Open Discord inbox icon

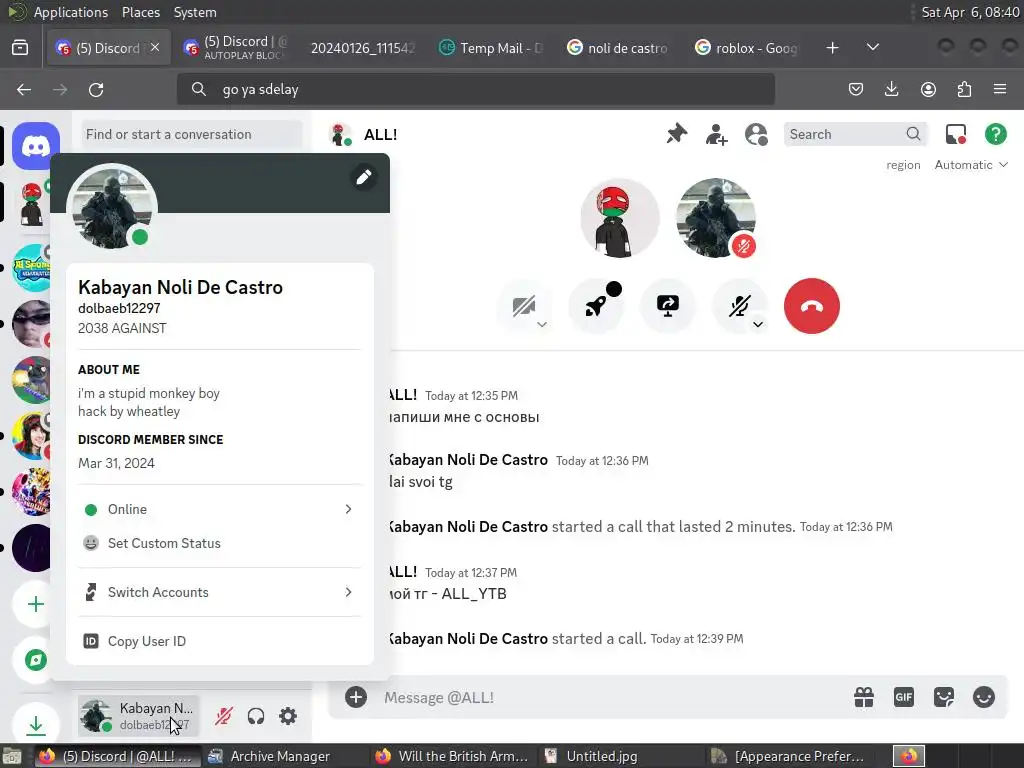pyautogui.click(x=956, y=134)
